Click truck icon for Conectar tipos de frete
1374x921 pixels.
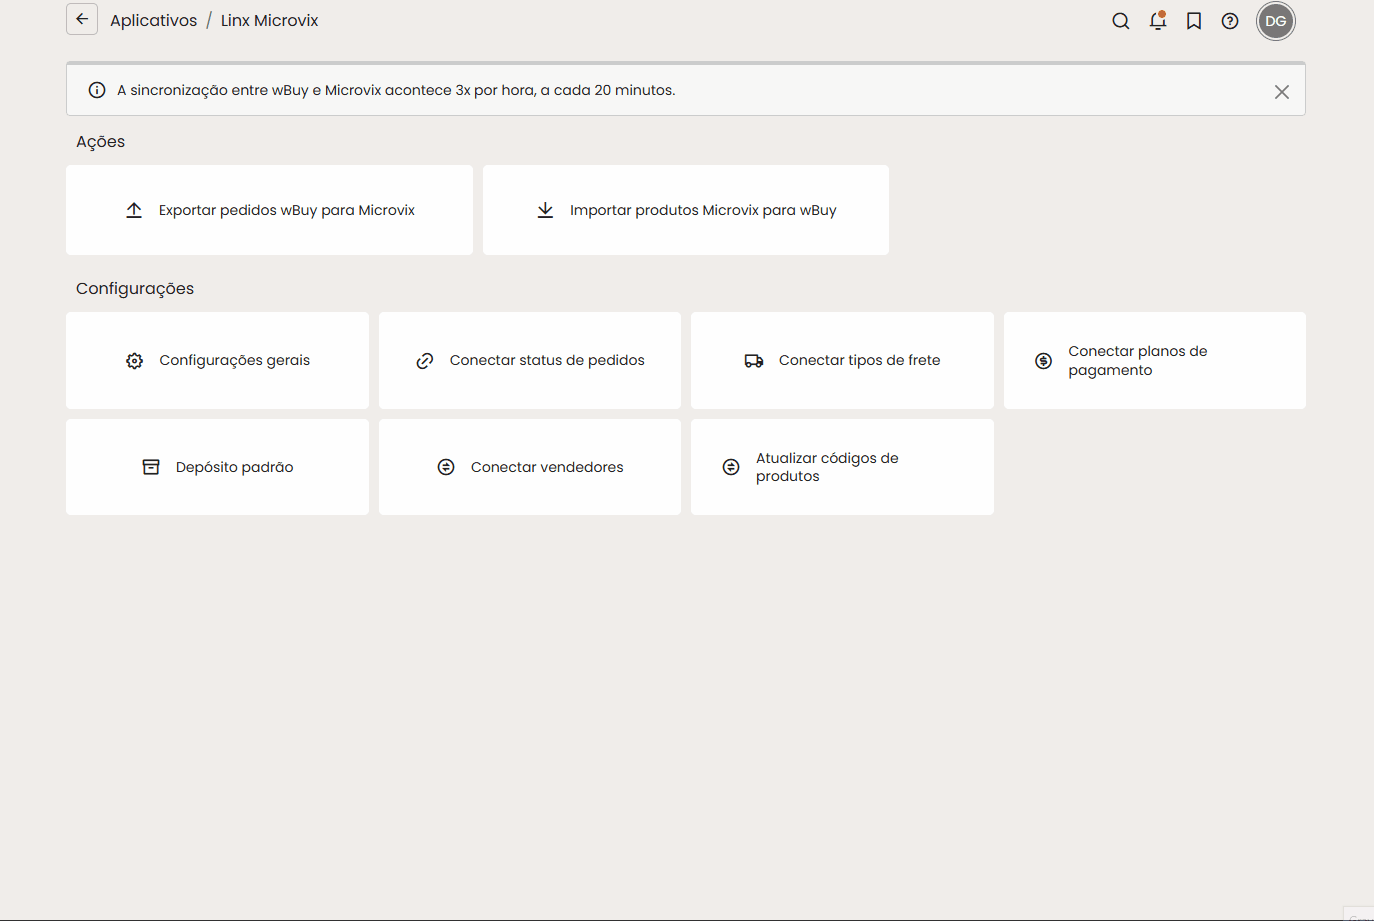coord(754,361)
